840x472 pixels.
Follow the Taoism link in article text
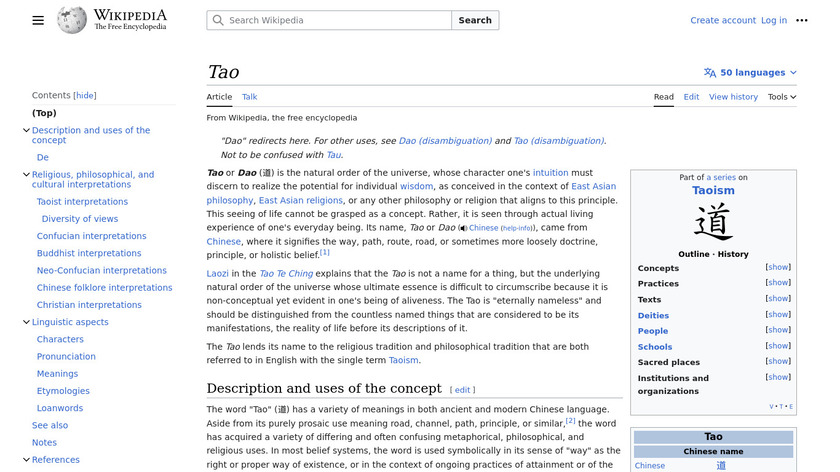403,361
